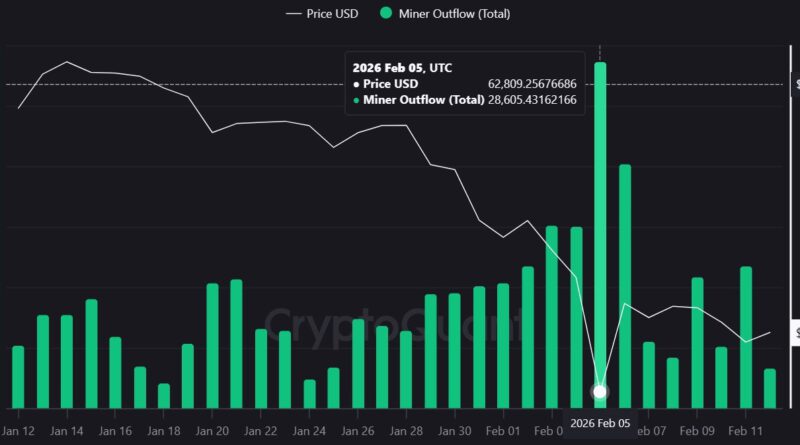Click the Jan 26 x-axis date label

358,430
